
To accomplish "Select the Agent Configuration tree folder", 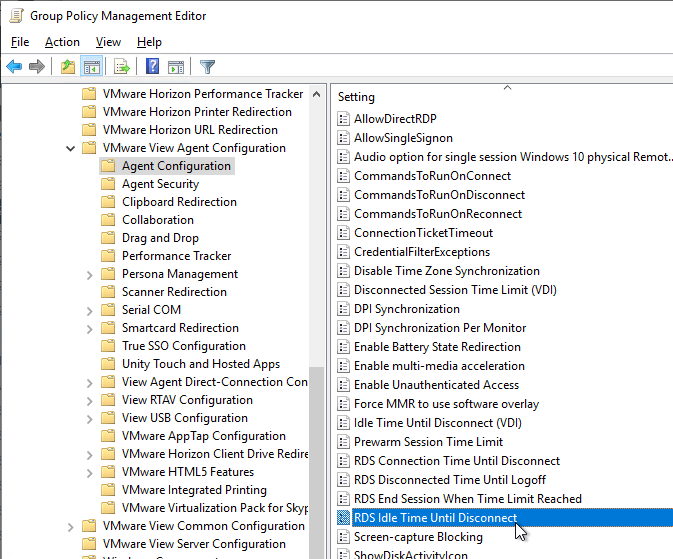I will point(176,166).
